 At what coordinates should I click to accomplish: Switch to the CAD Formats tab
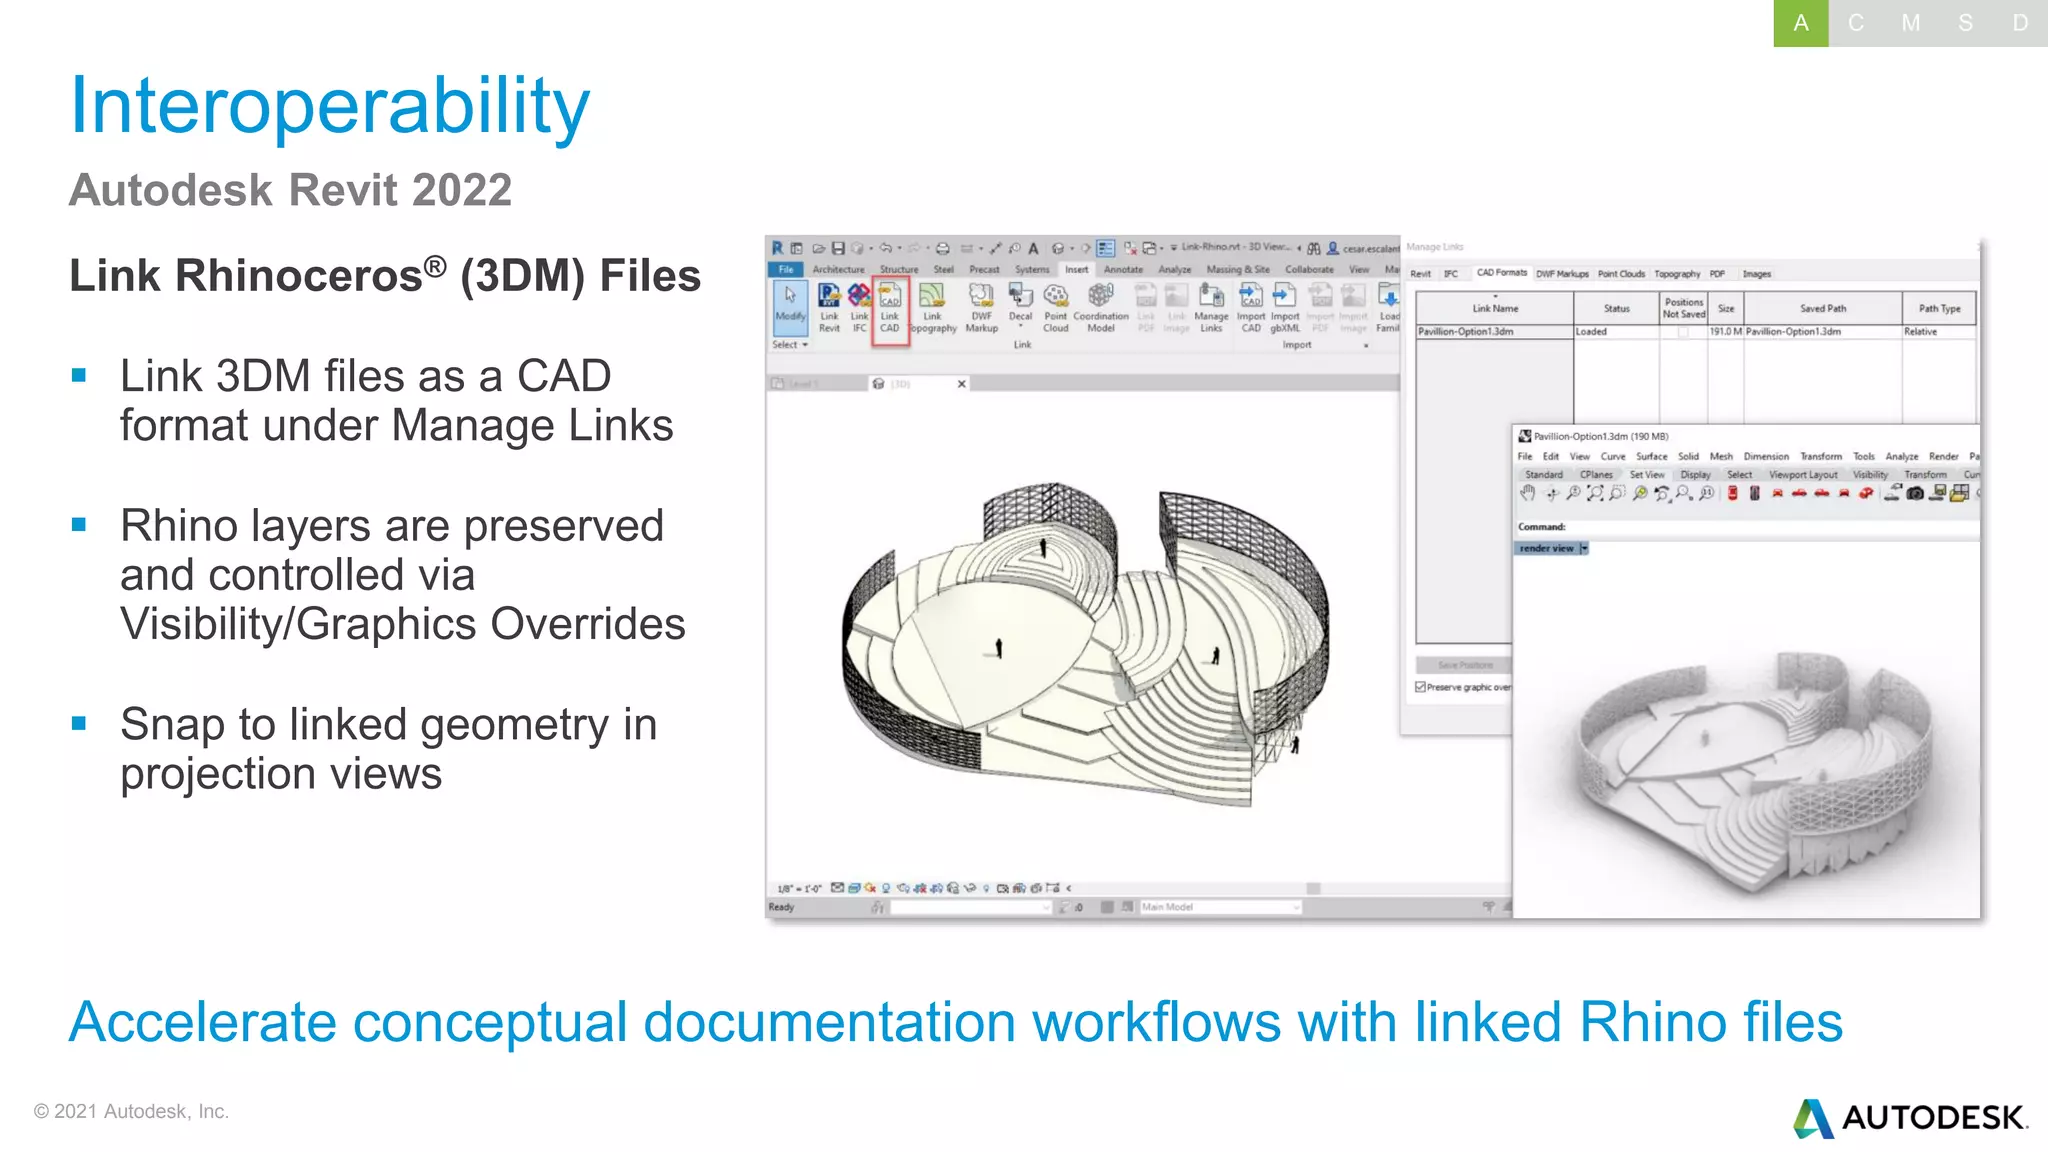(x=1502, y=273)
